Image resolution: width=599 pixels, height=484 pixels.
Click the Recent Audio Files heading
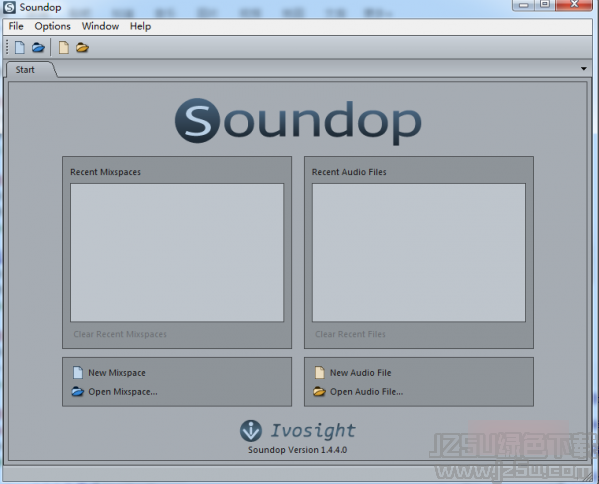349,172
